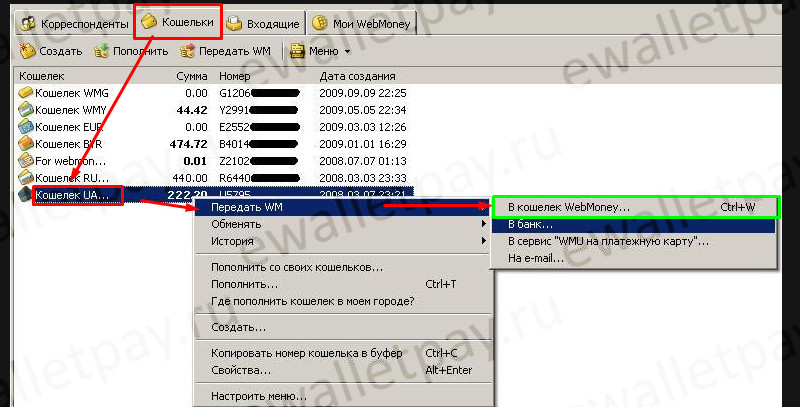The width and height of the screenshot is (800, 407).
Task: Click the date 2009.01.01 16:29
Action: coord(363,144)
